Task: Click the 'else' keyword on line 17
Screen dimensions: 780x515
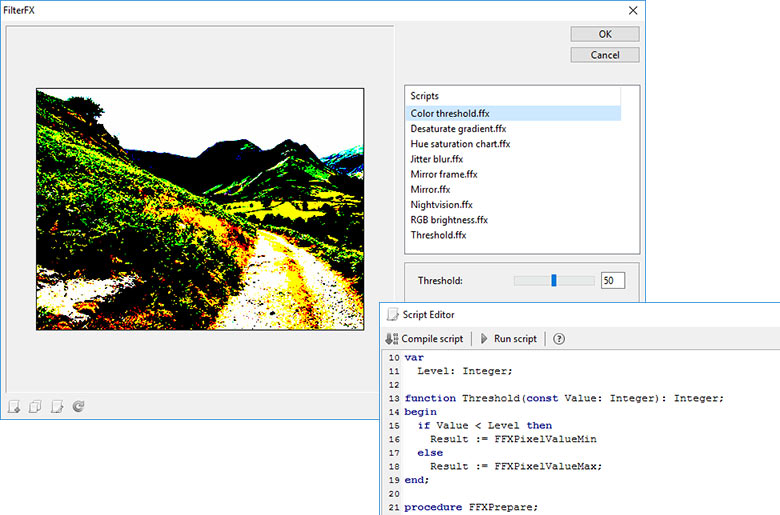Action: tap(430, 453)
